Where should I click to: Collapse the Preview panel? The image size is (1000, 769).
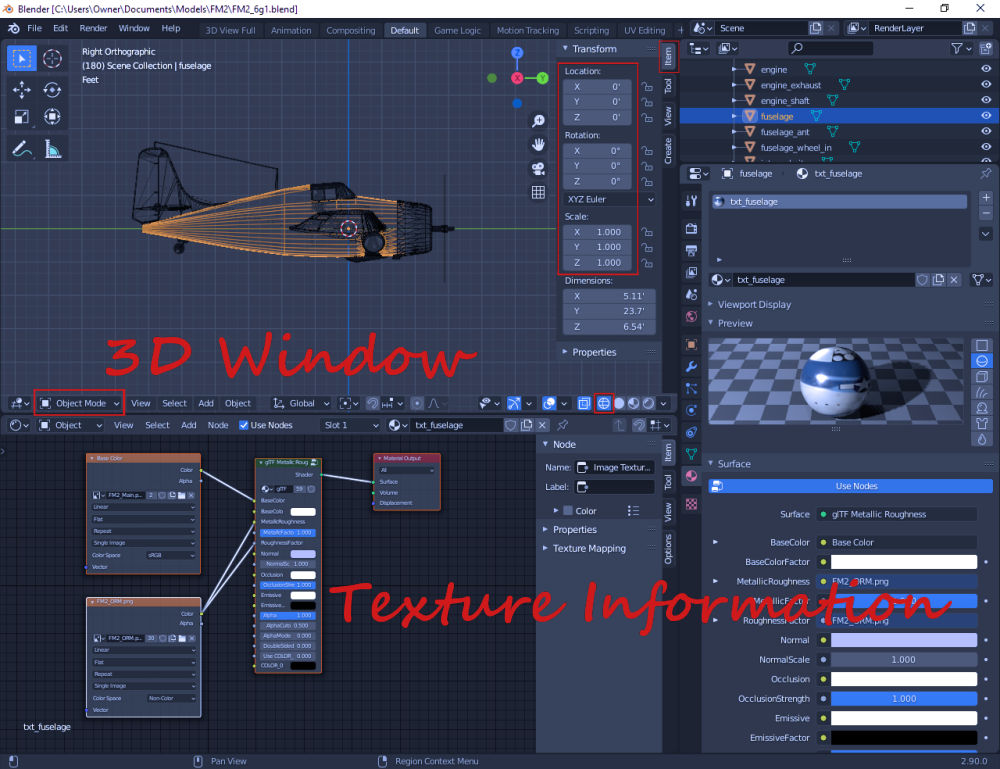735,323
